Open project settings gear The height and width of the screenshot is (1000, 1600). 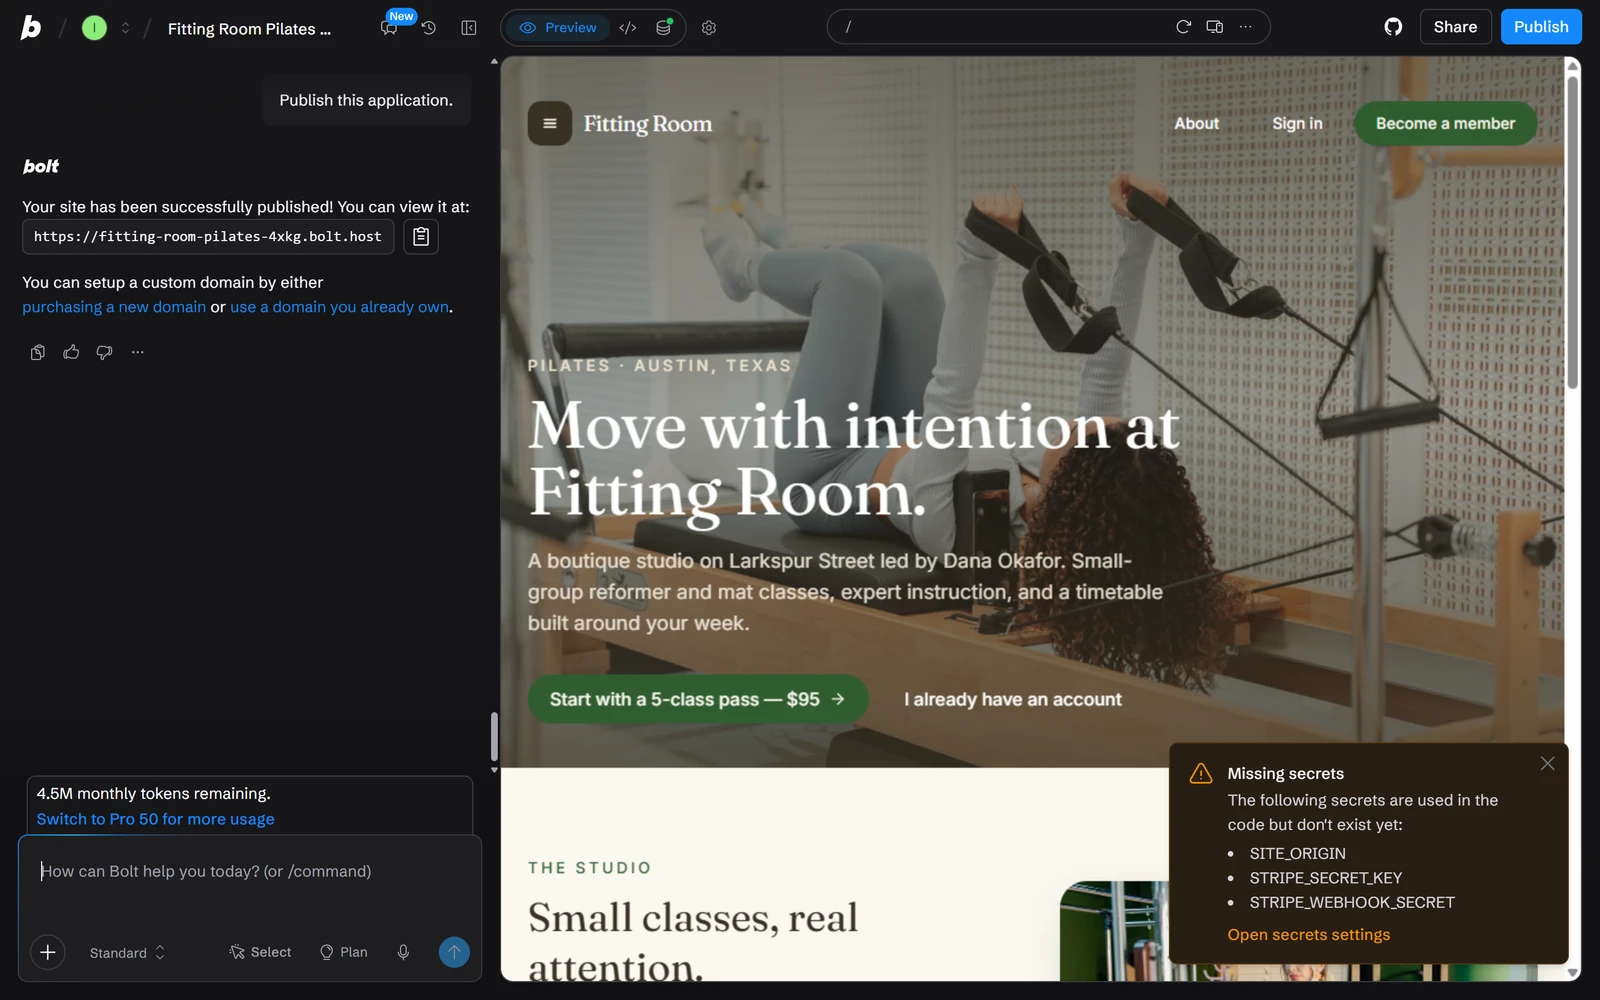point(709,28)
